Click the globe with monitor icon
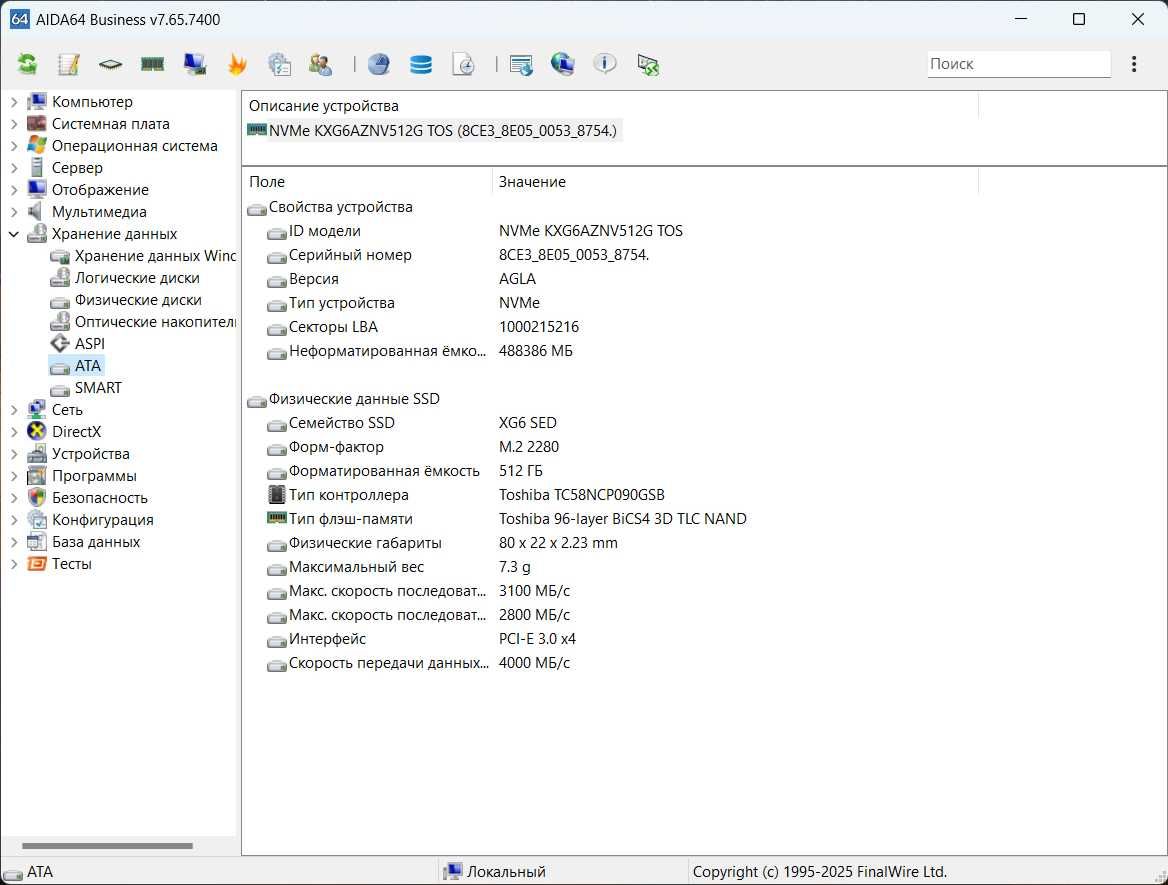The width and height of the screenshot is (1168, 885). 562,65
